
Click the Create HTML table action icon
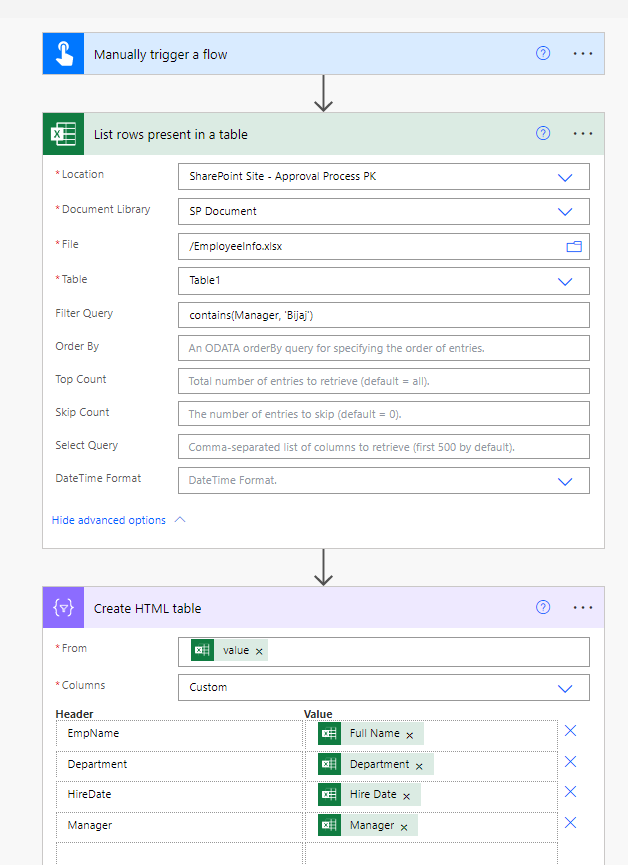63,608
